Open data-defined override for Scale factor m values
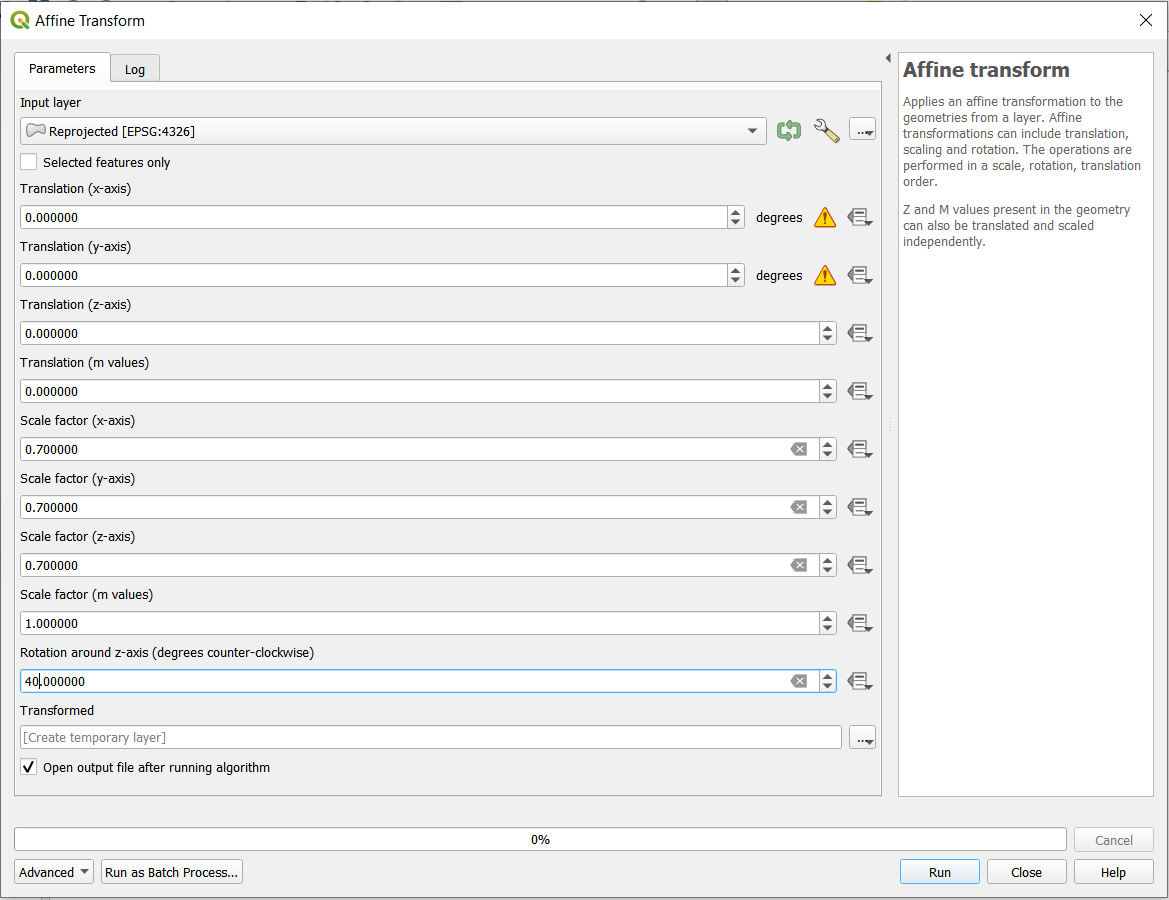This screenshot has width=1169, height=900. pyautogui.click(x=859, y=624)
